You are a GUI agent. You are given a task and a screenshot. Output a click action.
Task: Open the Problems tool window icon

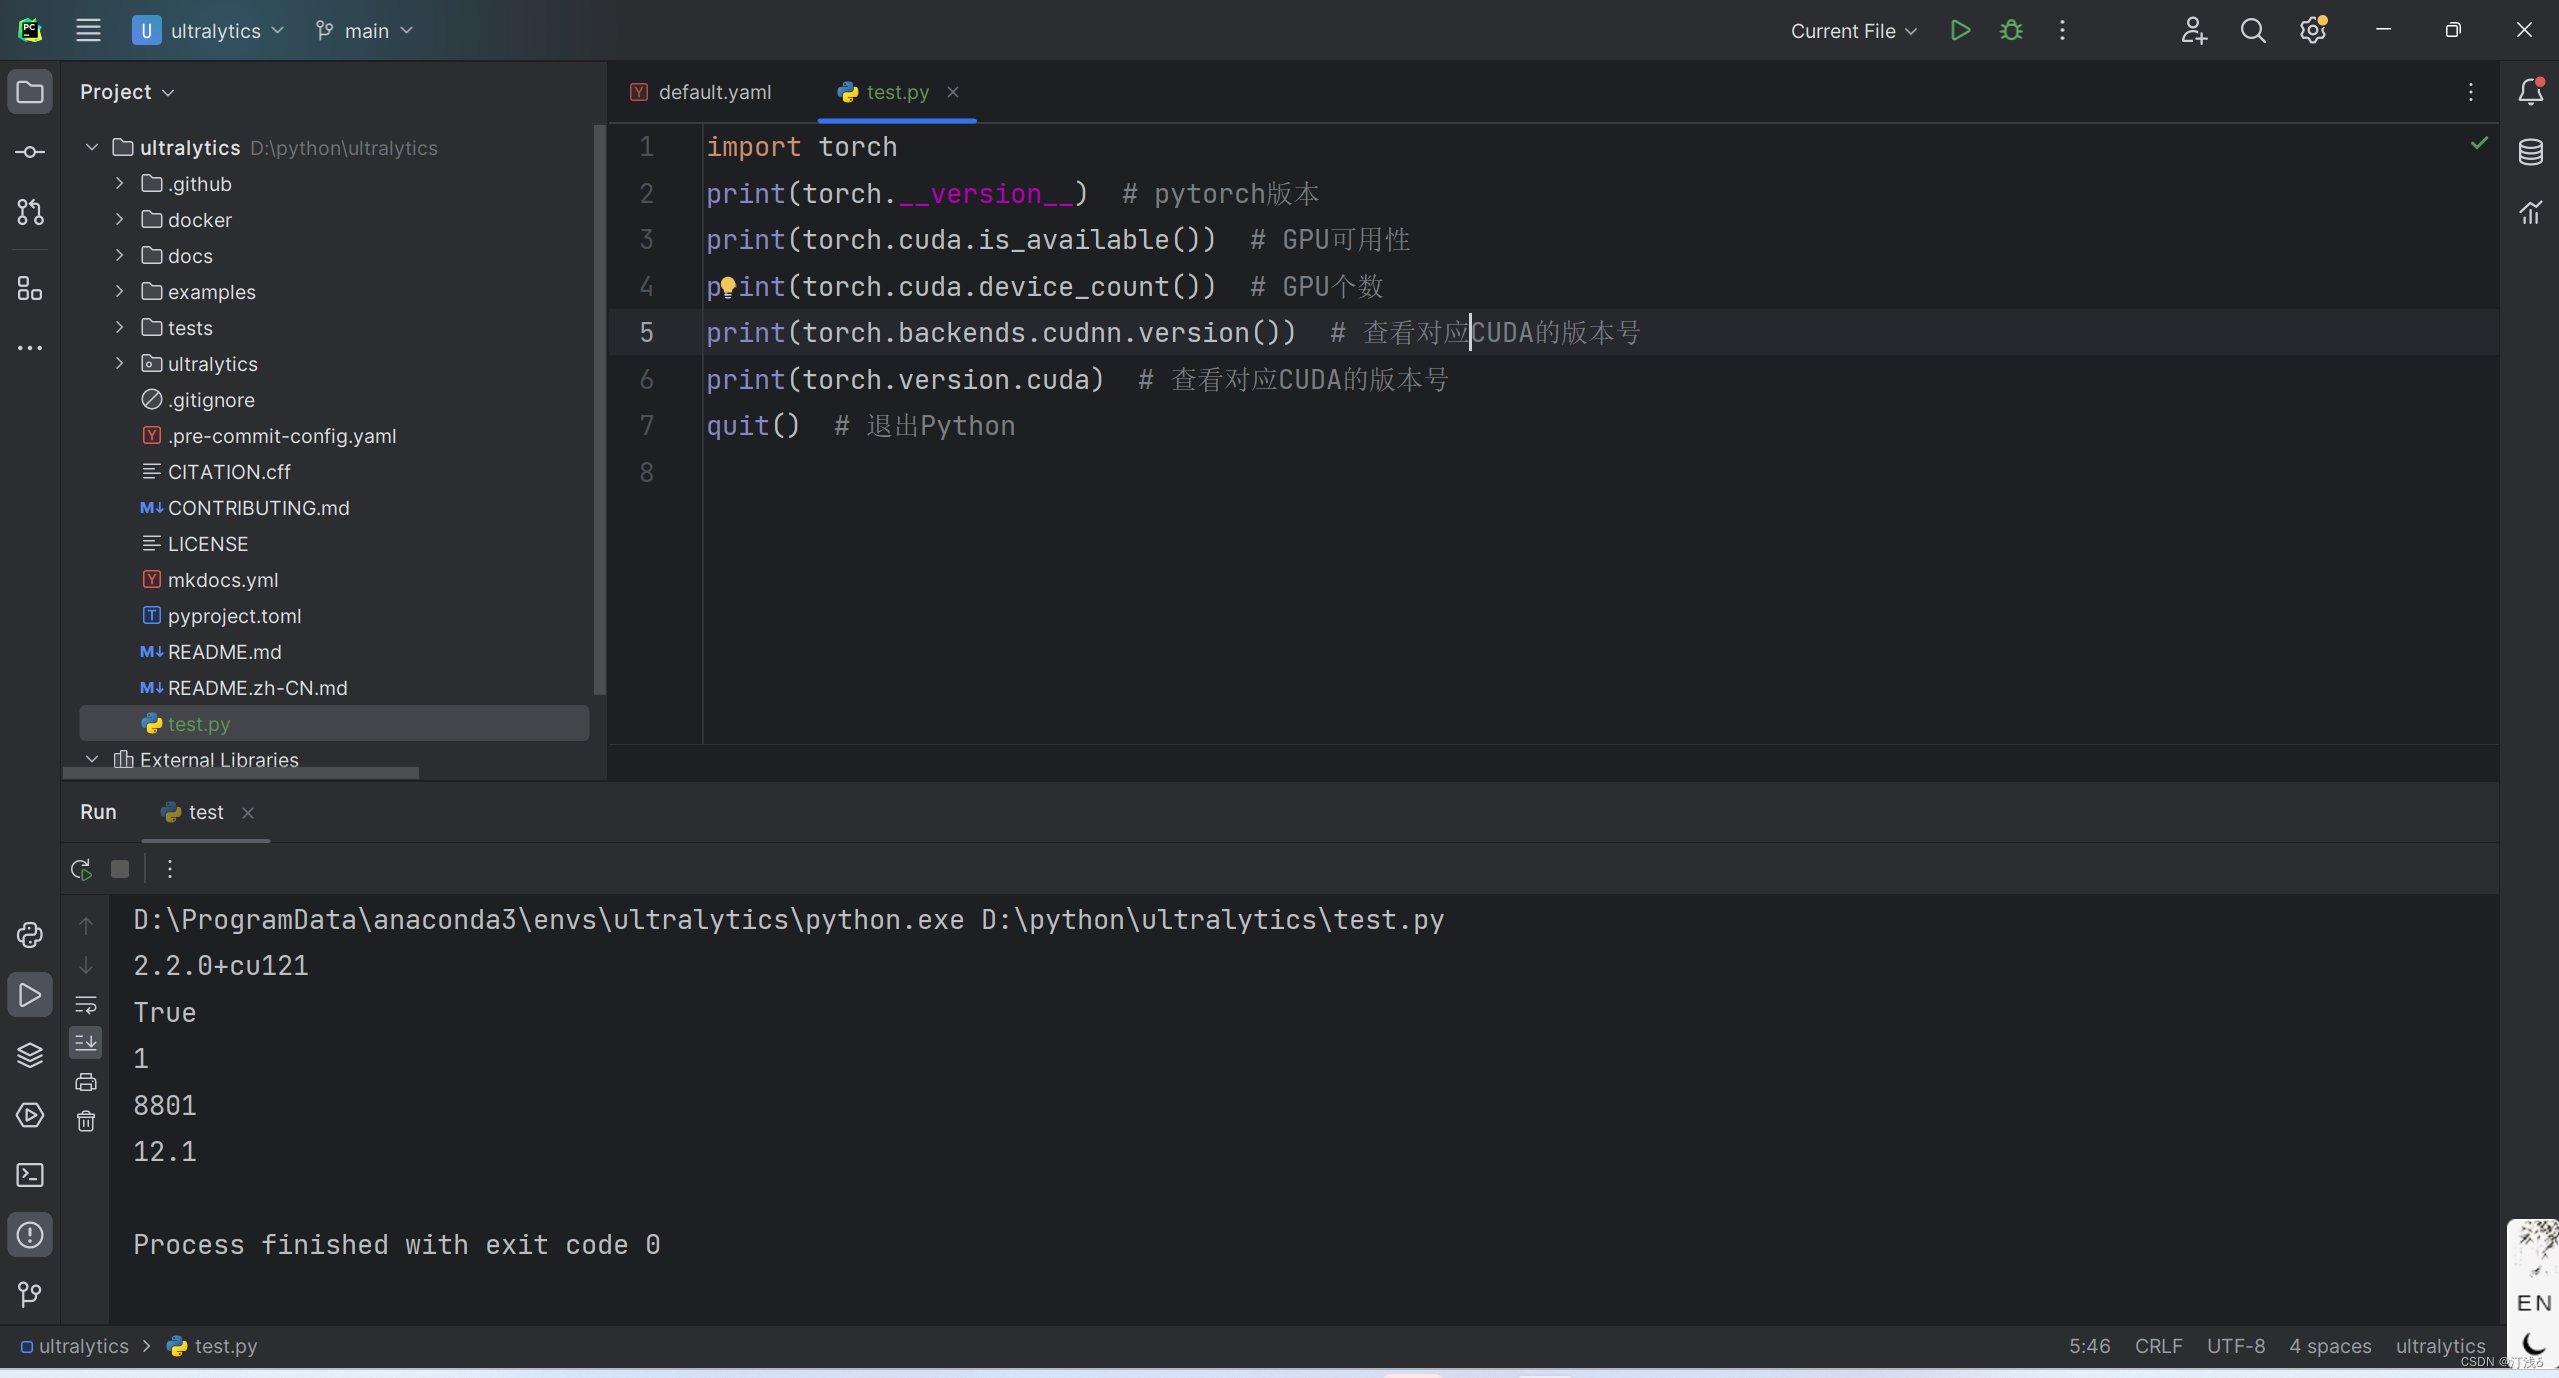[x=30, y=1235]
